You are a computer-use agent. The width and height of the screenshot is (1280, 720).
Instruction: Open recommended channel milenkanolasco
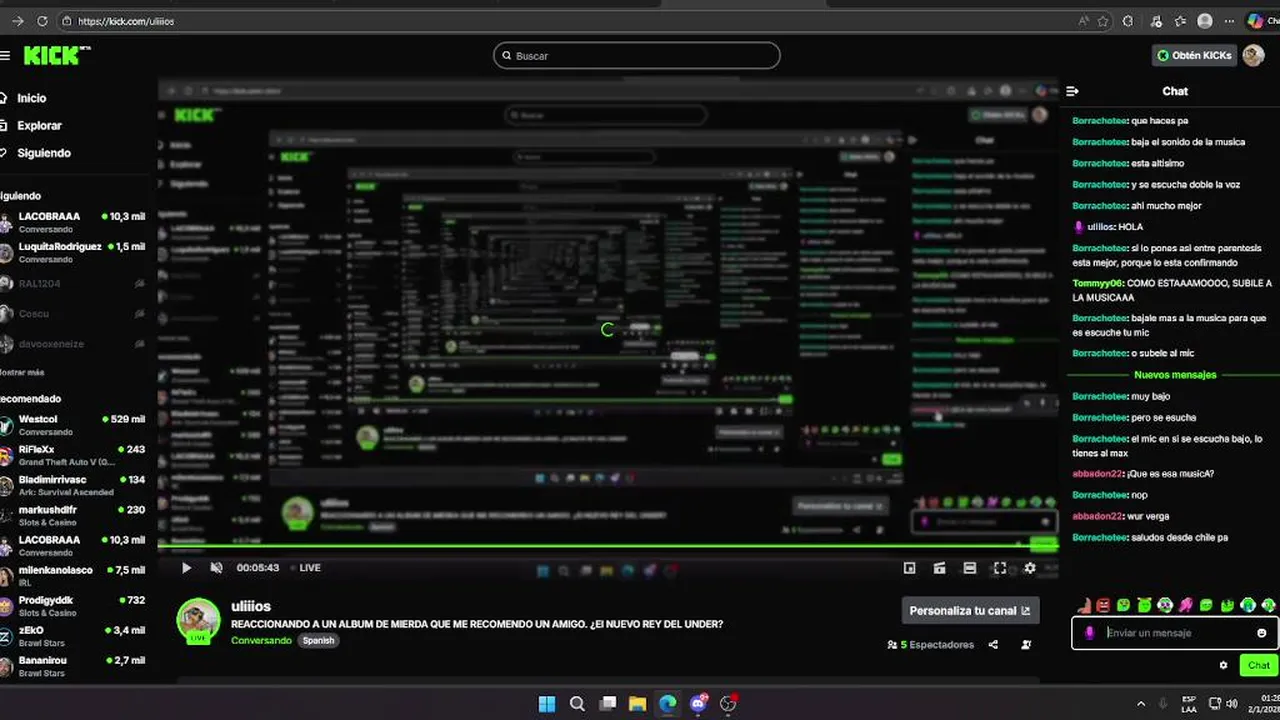click(72, 576)
